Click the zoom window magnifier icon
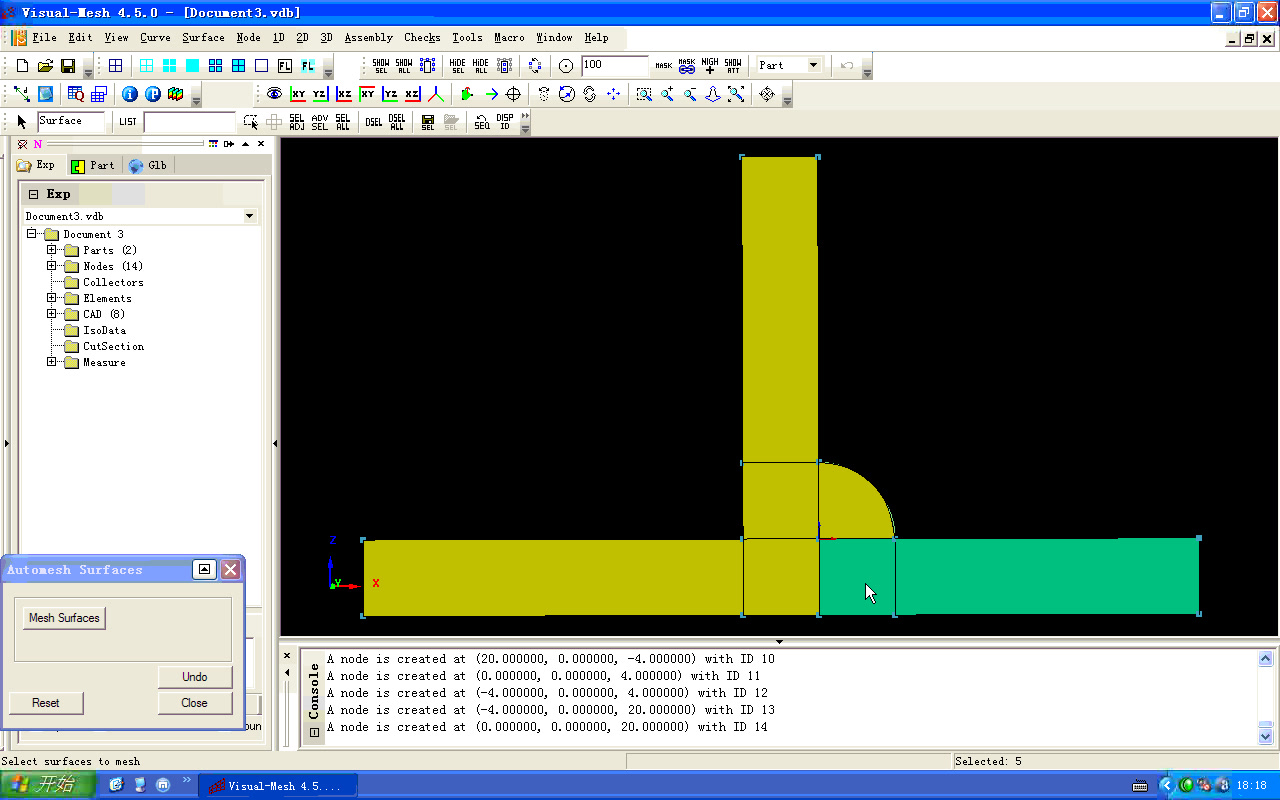This screenshot has height=800, width=1280. pyautogui.click(x=644, y=94)
